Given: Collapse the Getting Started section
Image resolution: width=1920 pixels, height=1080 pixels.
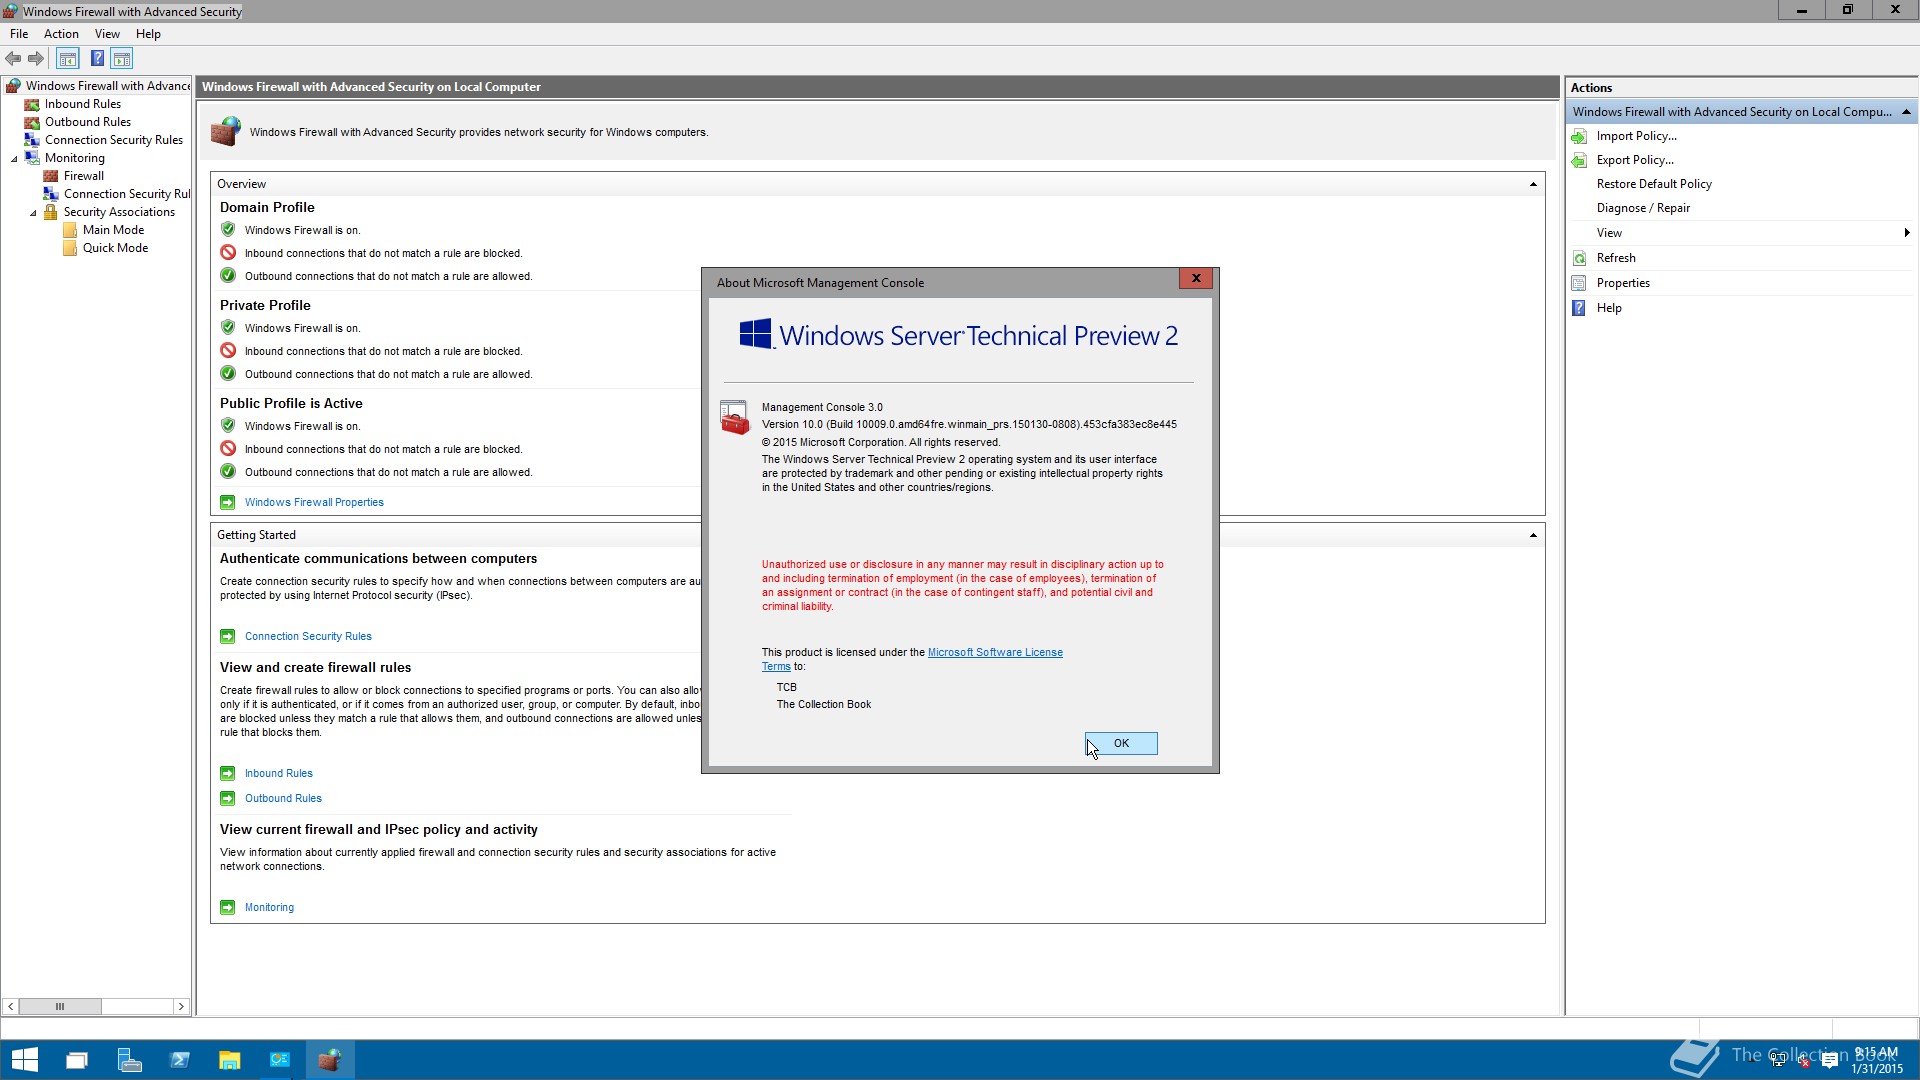Looking at the screenshot, I should pyautogui.click(x=1533, y=535).
